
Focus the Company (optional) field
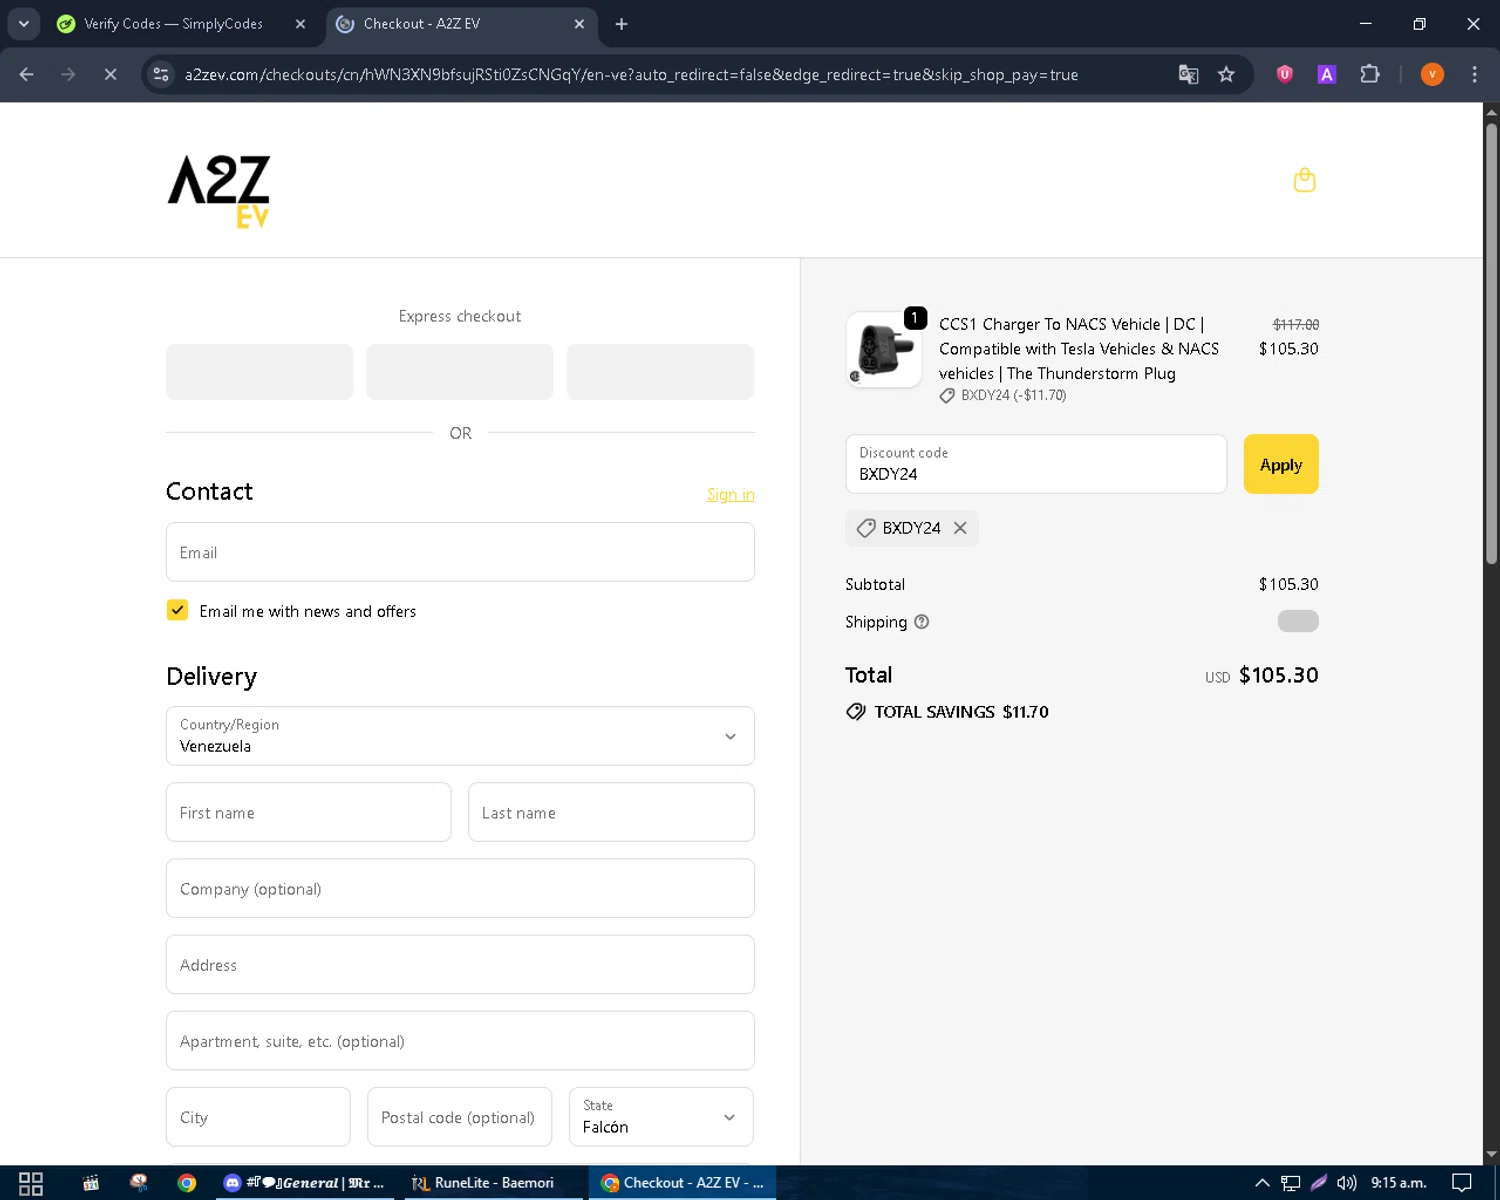point(460,888)
